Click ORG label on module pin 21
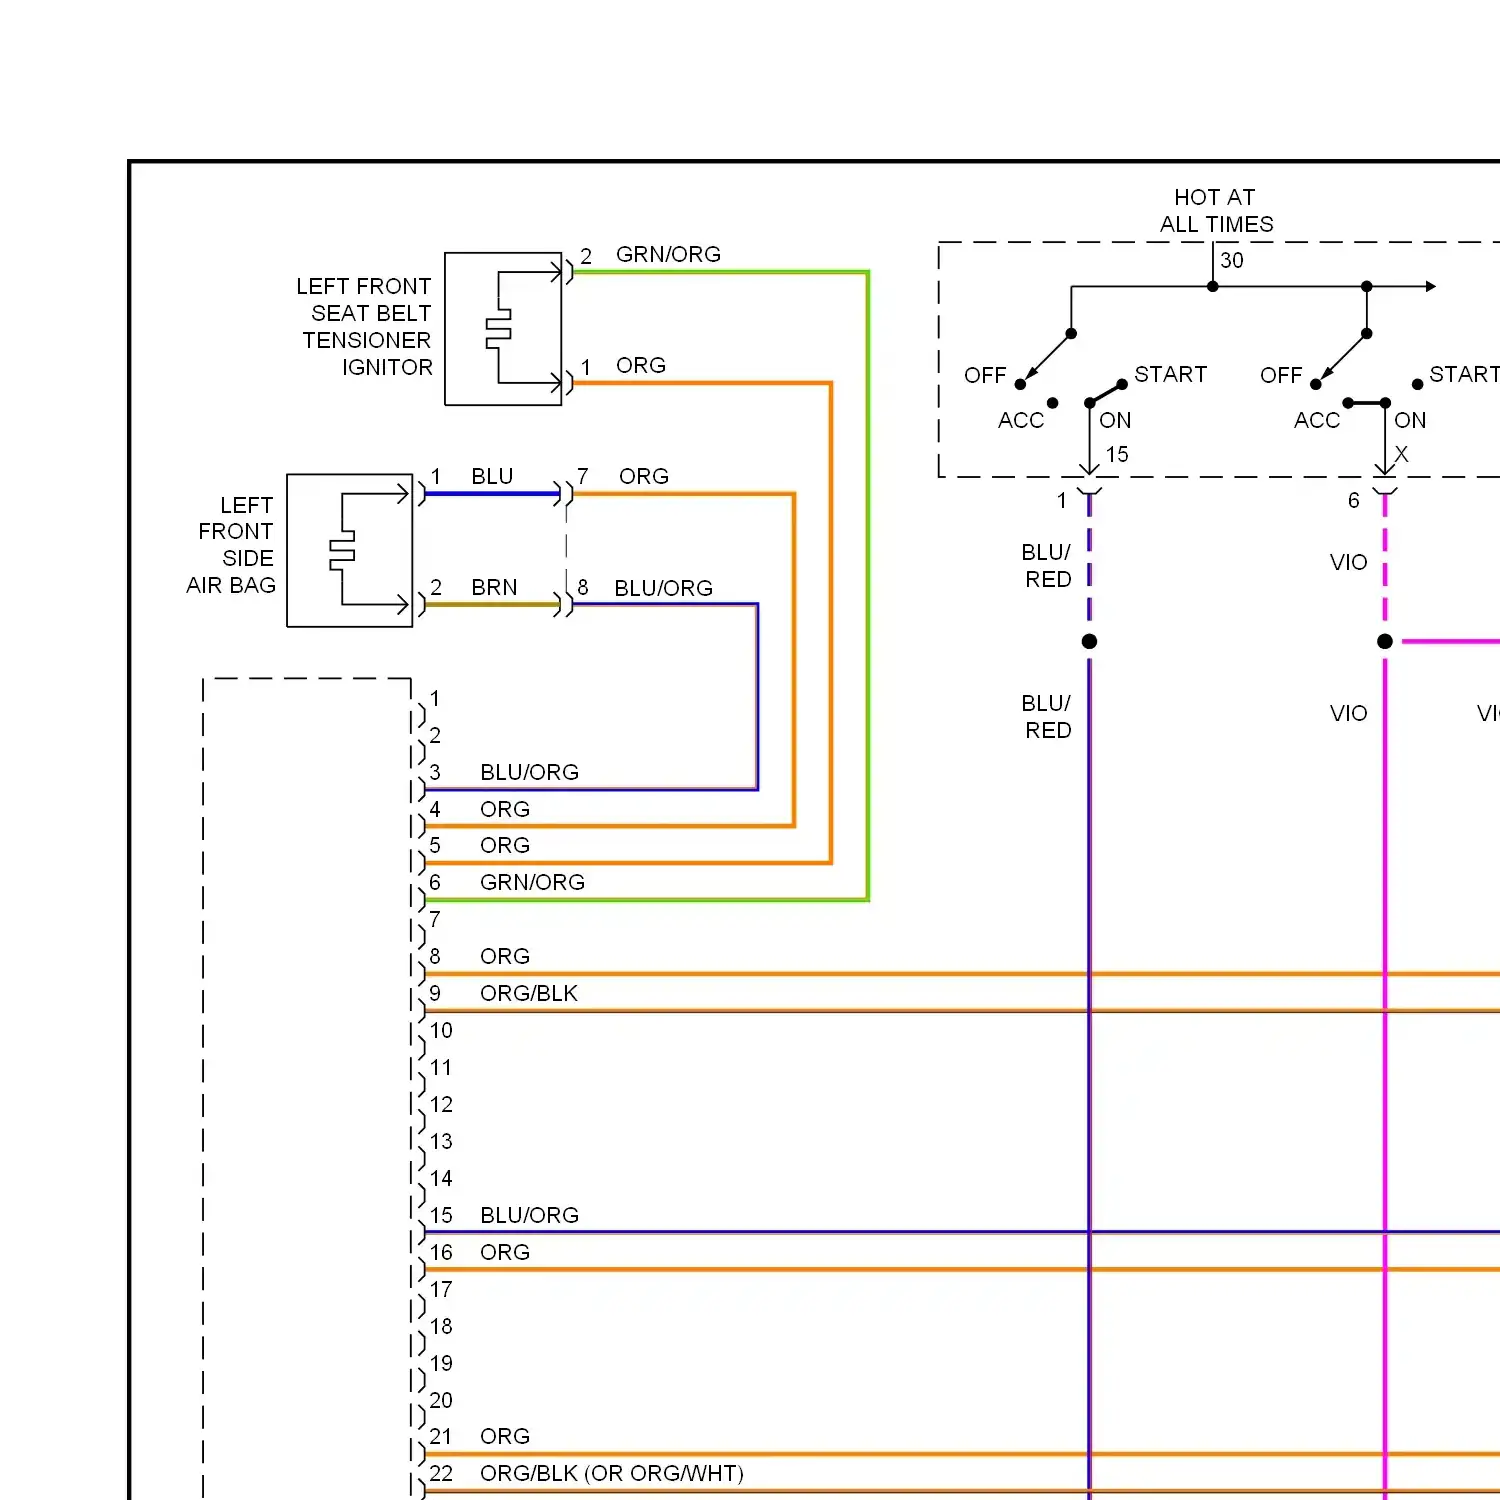This screenshot has width=1500, height=1500. (505, 1437)
